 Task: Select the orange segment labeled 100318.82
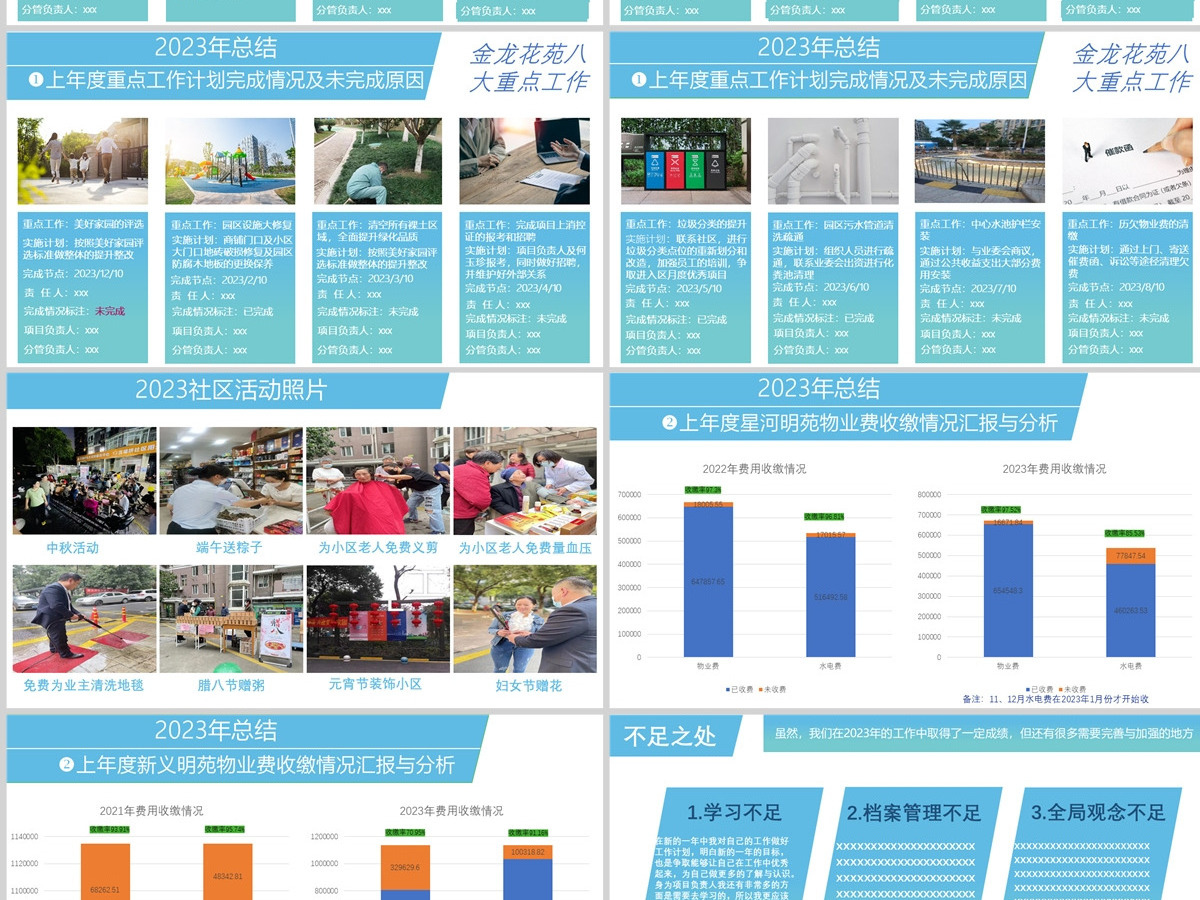(x=527, y=852)
